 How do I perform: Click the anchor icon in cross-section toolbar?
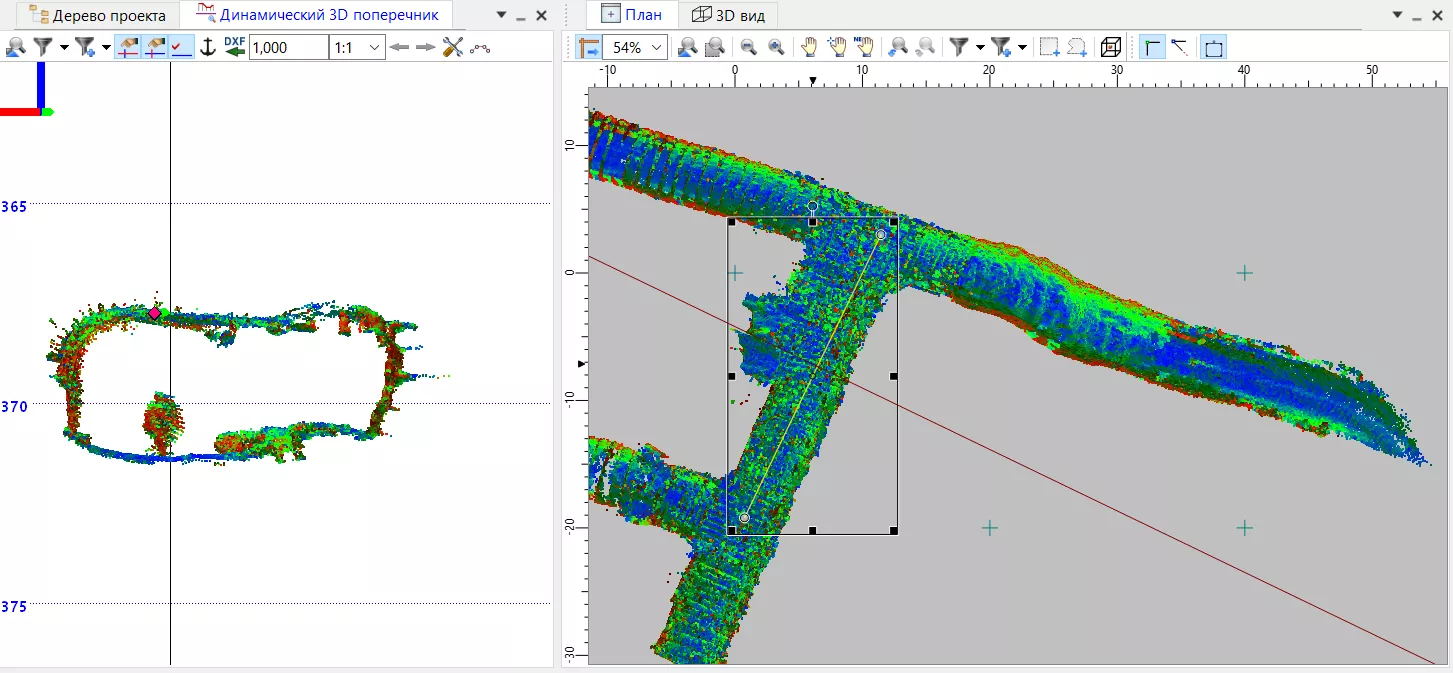click(208, 47)
